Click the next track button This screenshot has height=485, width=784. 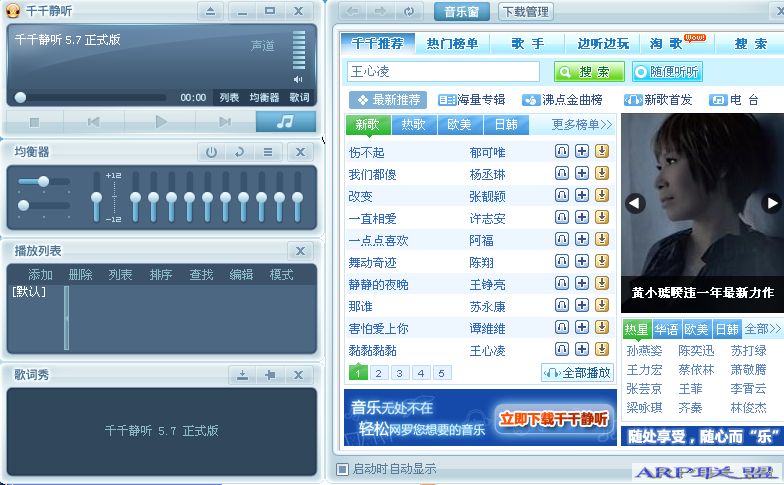[225, 122]
